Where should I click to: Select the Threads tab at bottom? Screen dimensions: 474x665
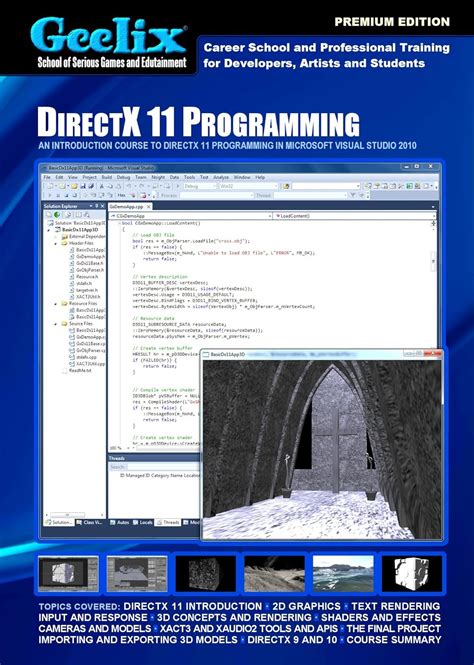tap(168, 522)
